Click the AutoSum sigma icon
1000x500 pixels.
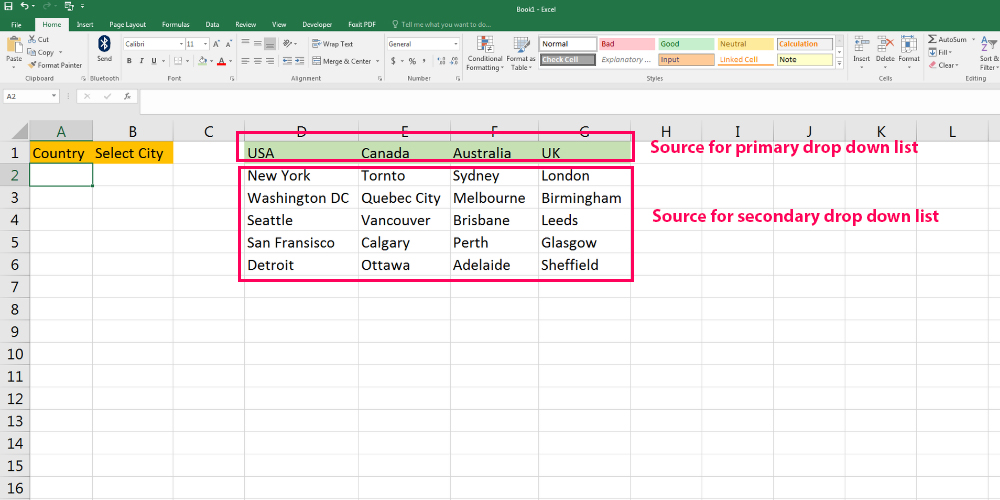pos(932,39)
